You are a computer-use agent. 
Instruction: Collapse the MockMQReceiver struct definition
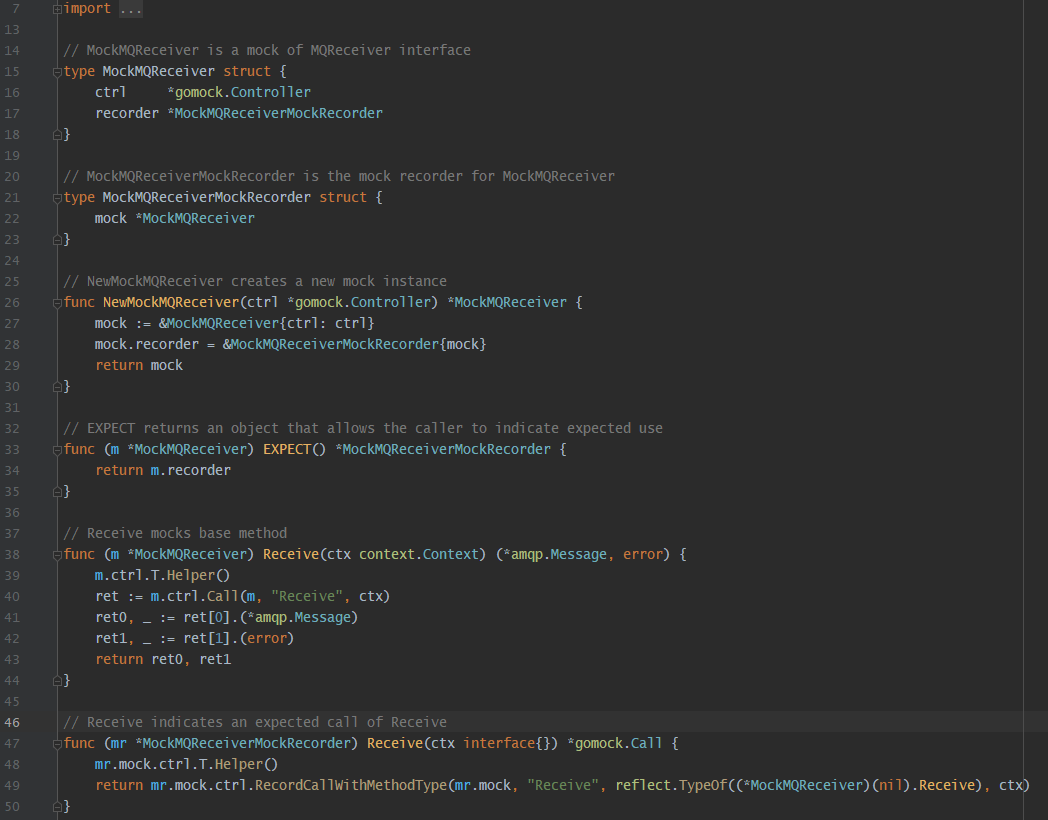coord(57,71)
